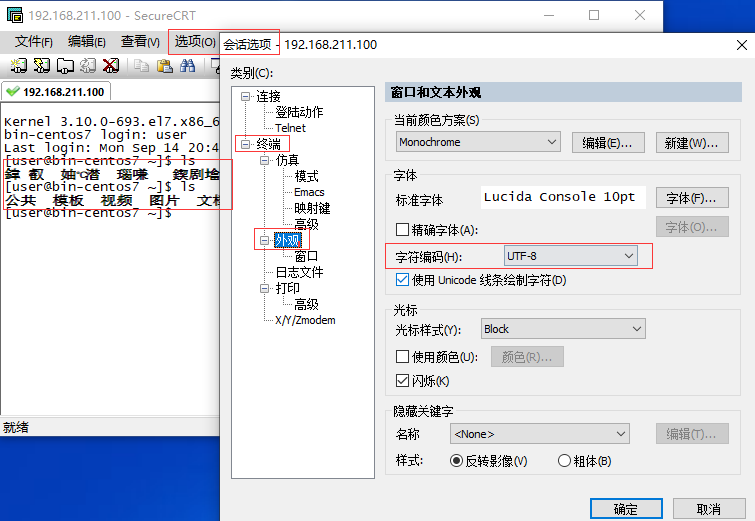Open the 编辑(E) menu
This screenshot has height=521, width=755.
[86, 41]
